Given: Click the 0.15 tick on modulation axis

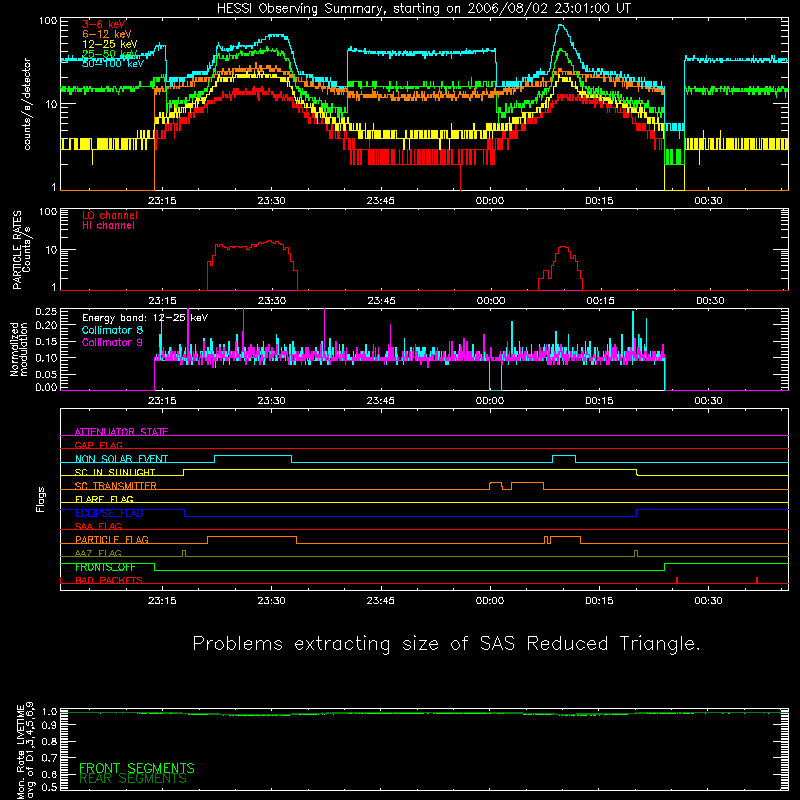Looking at the screenshot, I should pyautogui.click(x=46, y=341).
